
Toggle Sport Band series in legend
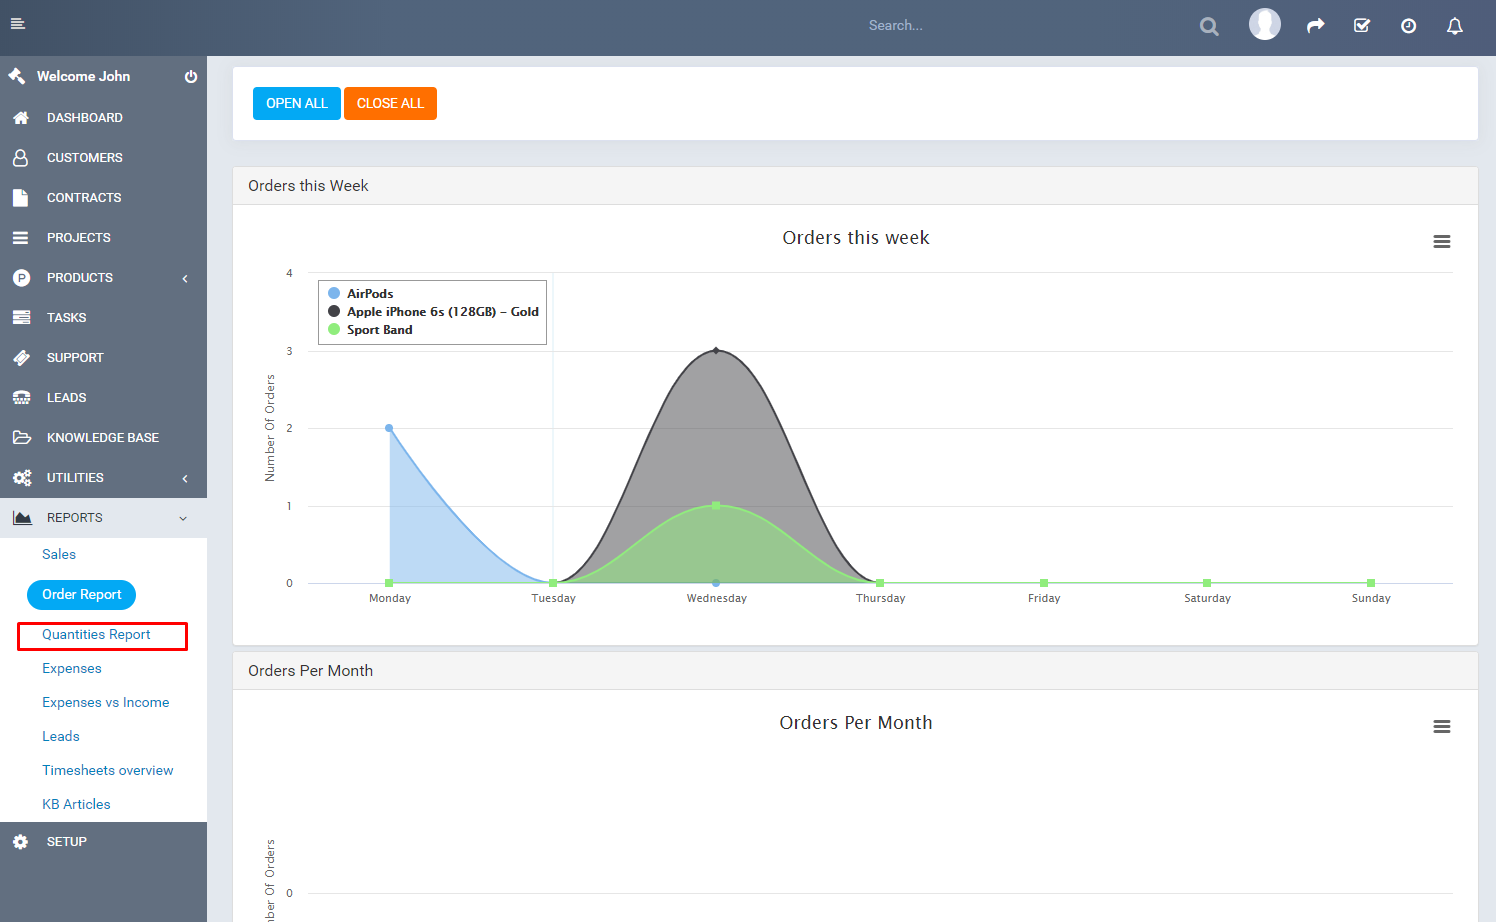click(x=370, y=330)
